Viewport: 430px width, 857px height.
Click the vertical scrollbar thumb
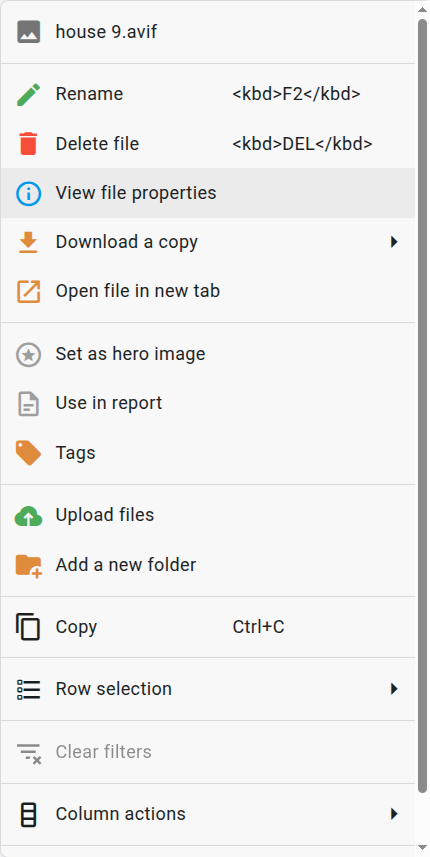click(x=422, y=406)
